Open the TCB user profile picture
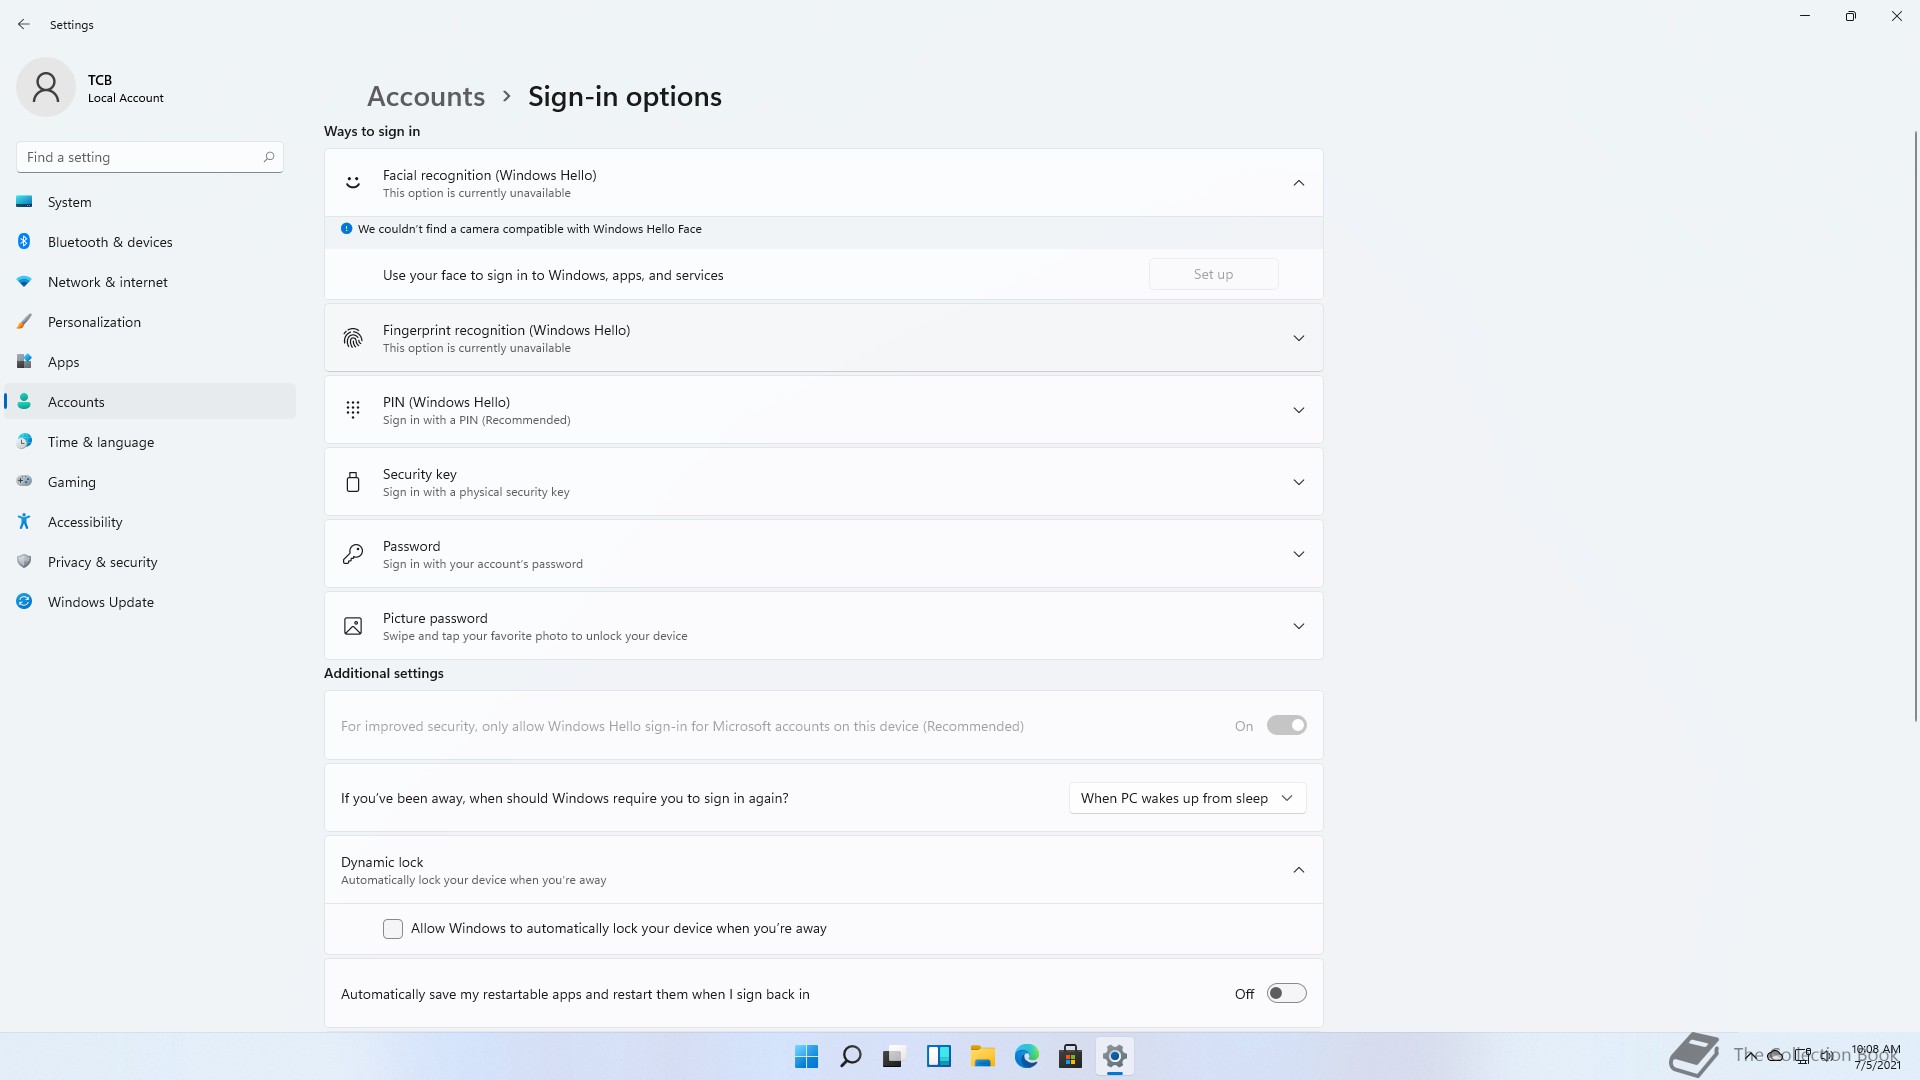The width and height of the screenshot is (1920, 1080). [x=46, y=87]
